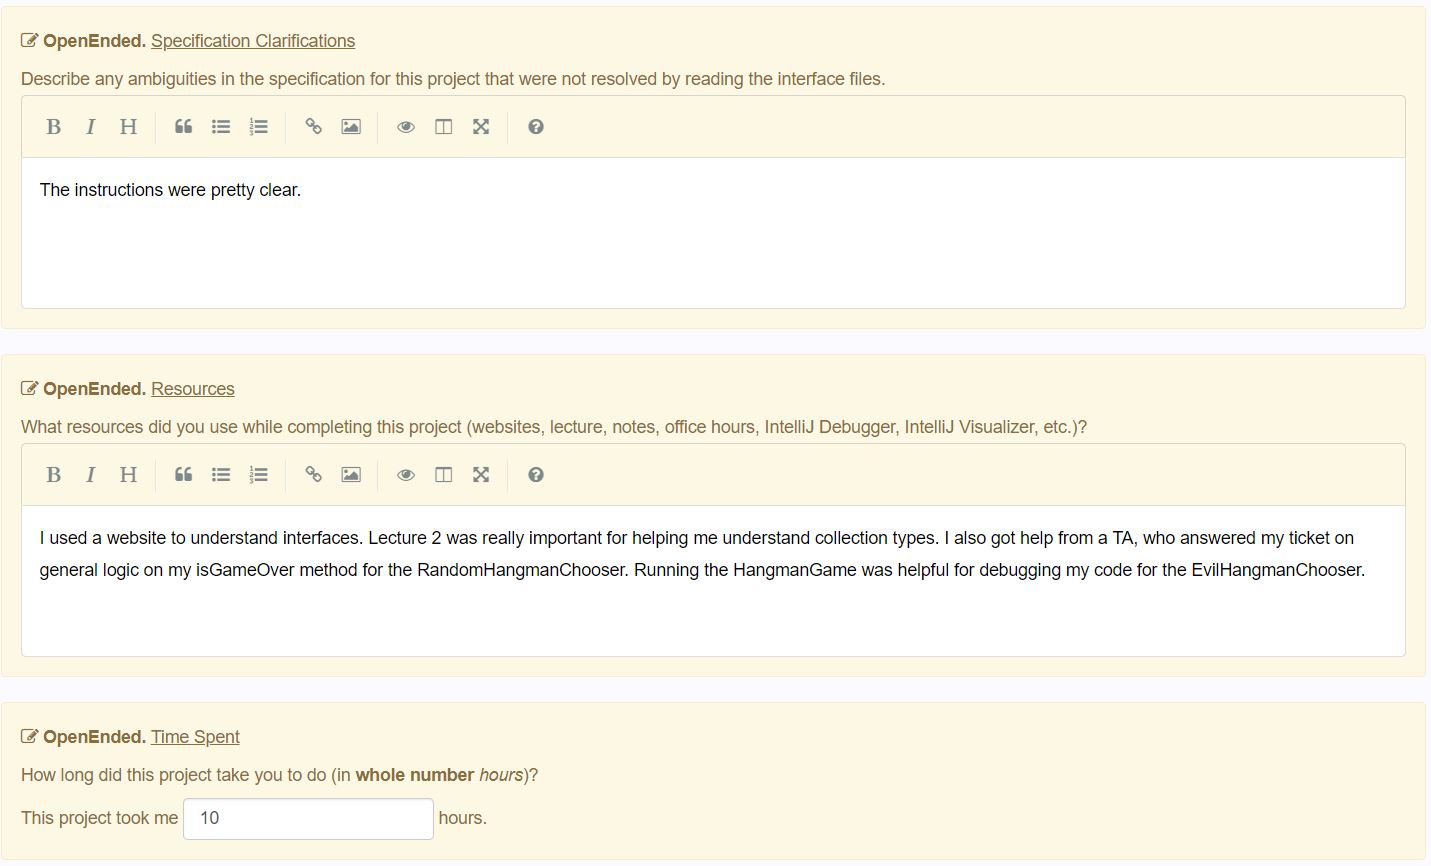The image size is (1431, 866).
Task: Create a link in Resources editor
Action: click(313, 475)
